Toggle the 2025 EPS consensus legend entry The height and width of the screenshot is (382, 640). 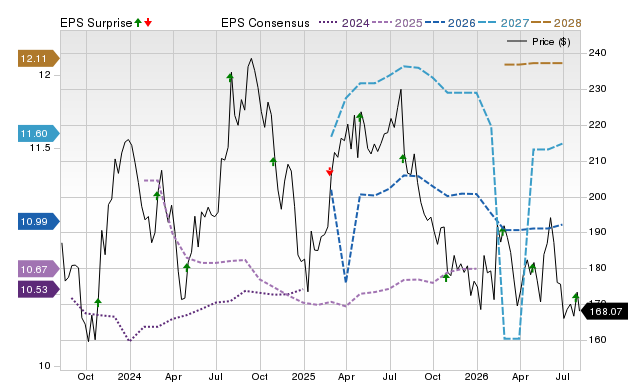(397, 23)
